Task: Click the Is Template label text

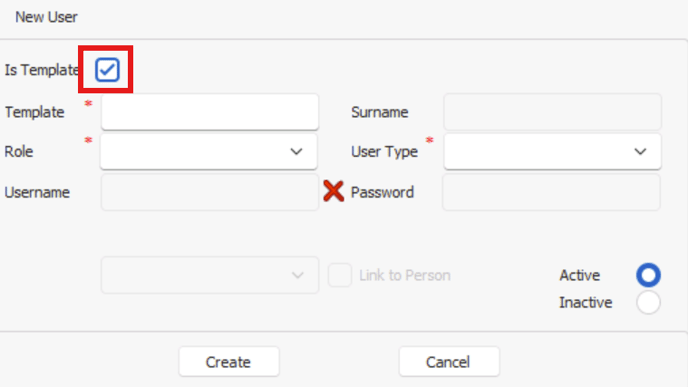Action: point(42,70)
